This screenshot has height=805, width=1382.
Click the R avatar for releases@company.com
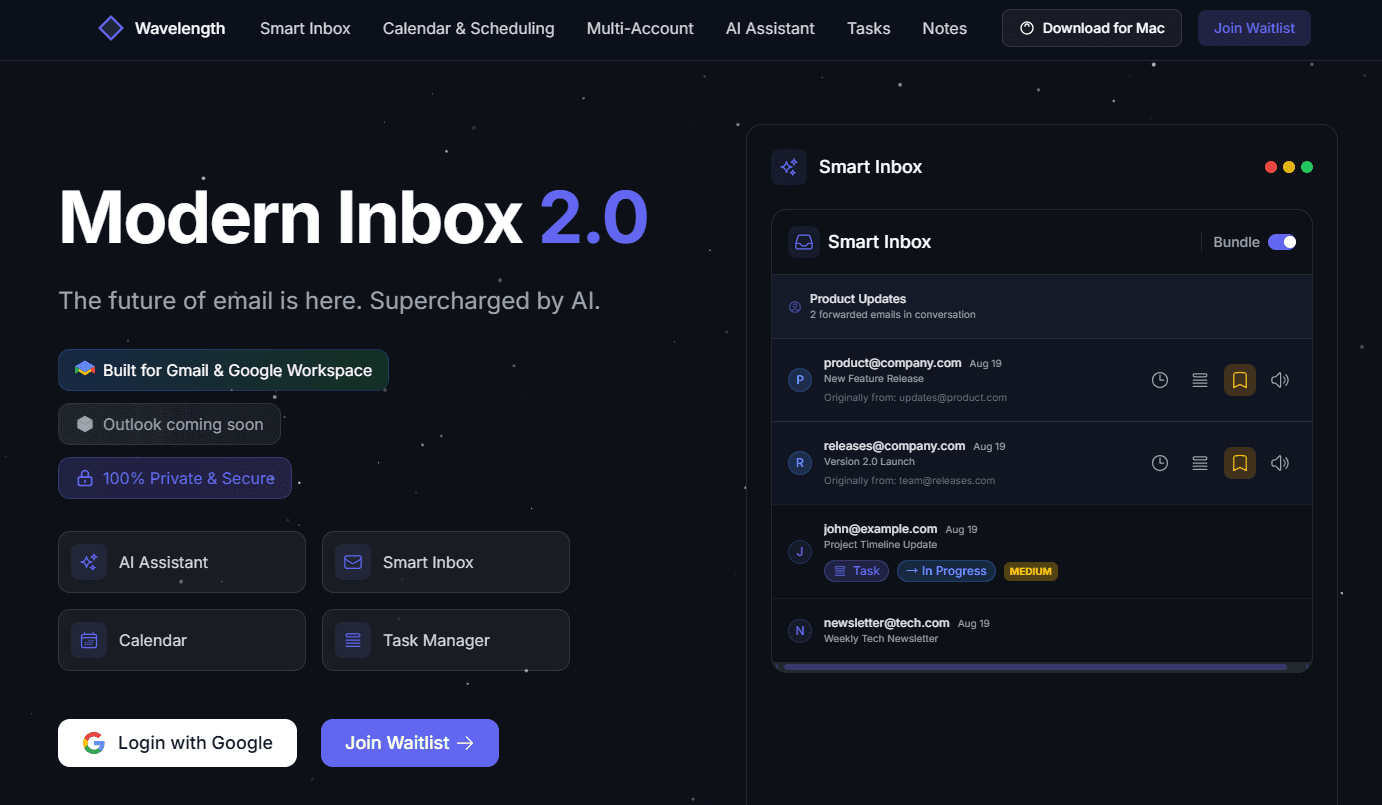pyautogui.click(x=799, y=463)
